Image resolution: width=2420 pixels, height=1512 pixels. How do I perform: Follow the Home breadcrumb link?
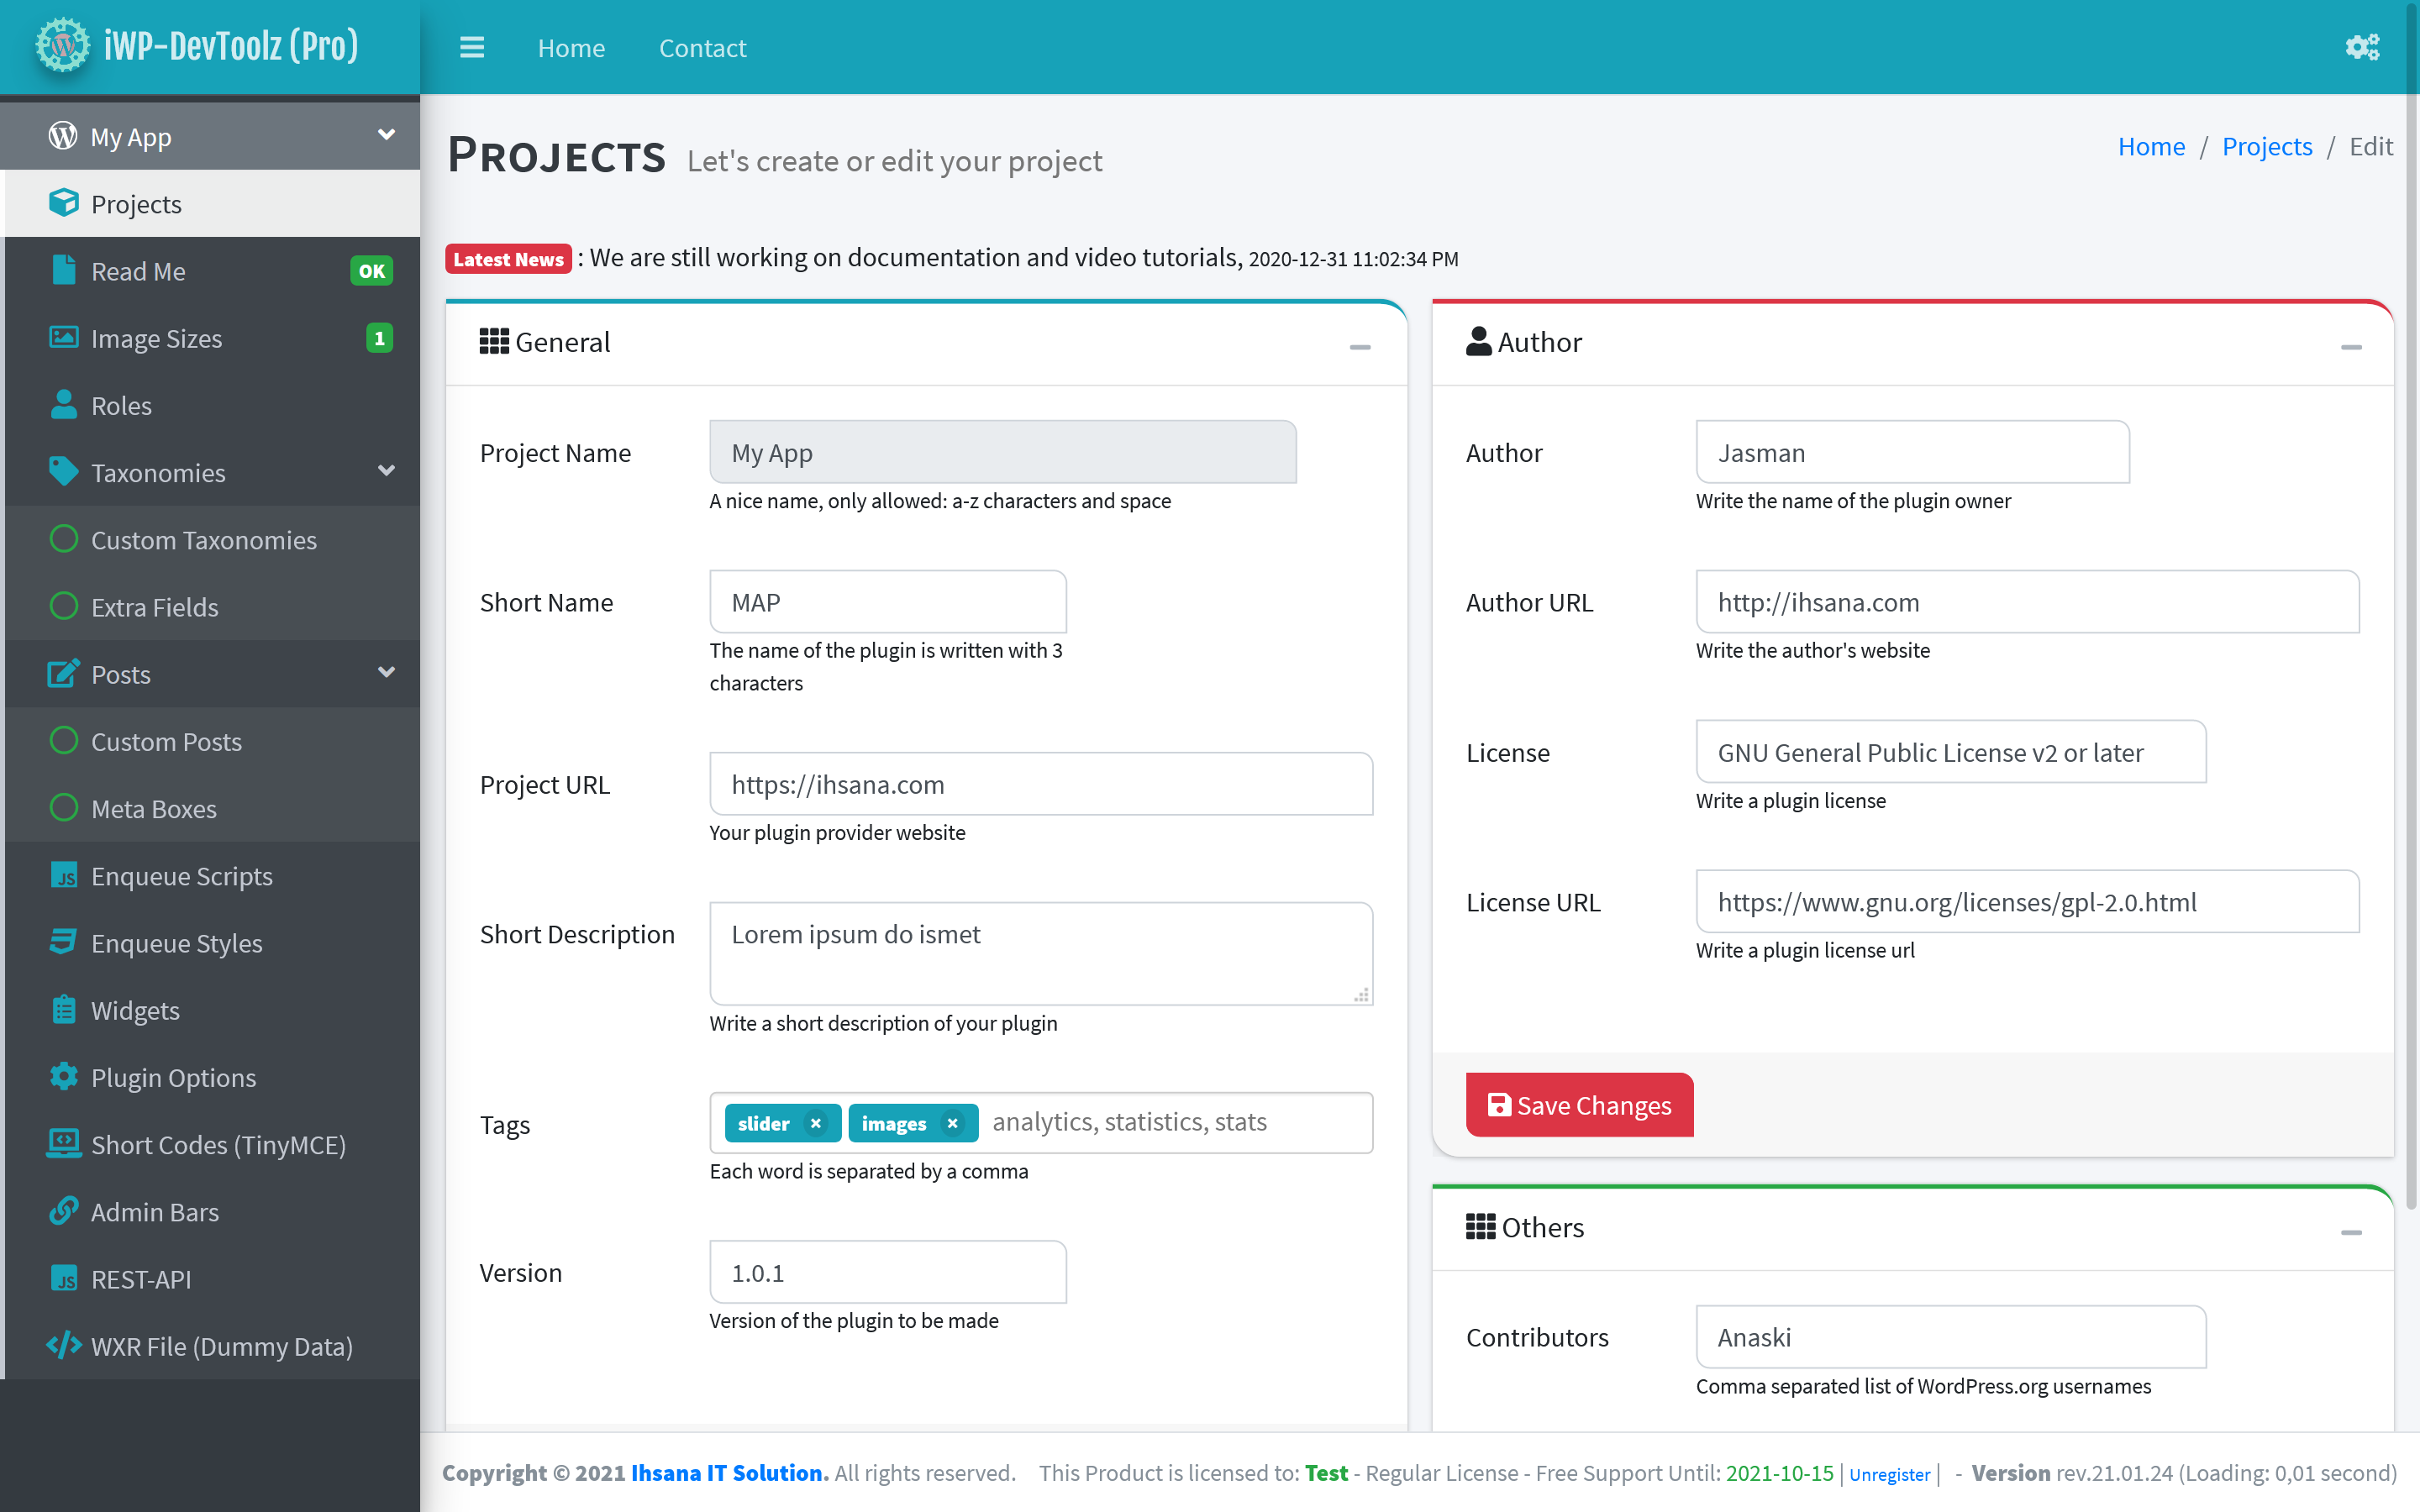click(x=2151, y=146)
